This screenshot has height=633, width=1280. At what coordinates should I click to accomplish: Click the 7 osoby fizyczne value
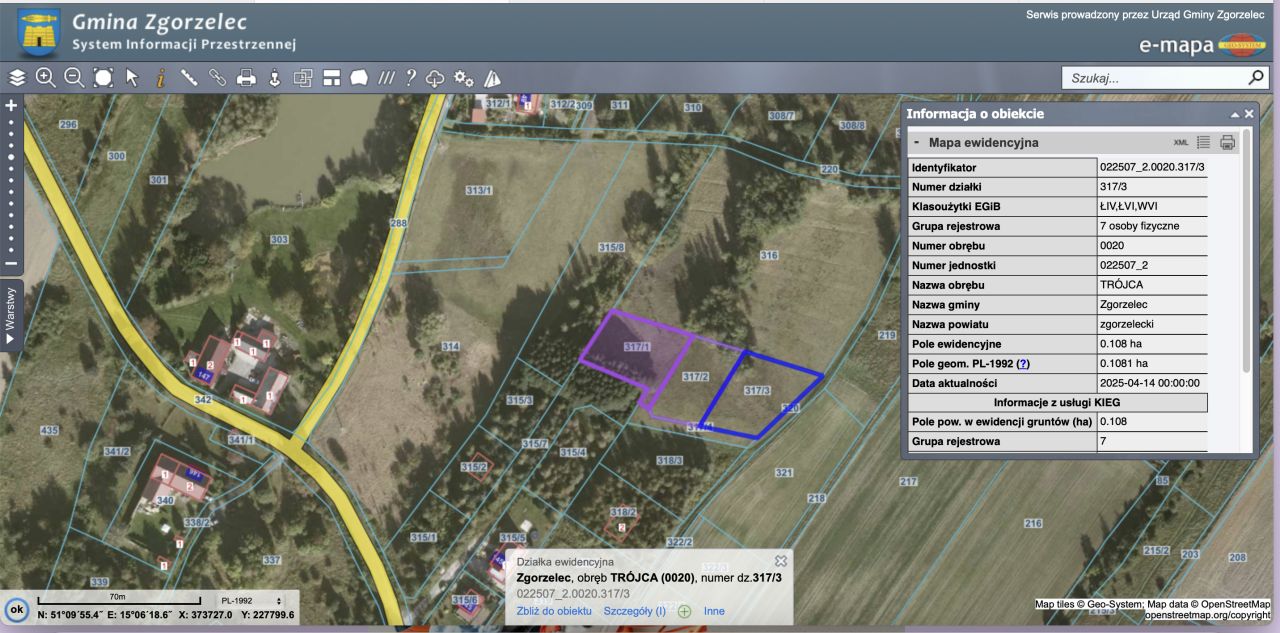pyautogui.click(x=1139, y=226)
